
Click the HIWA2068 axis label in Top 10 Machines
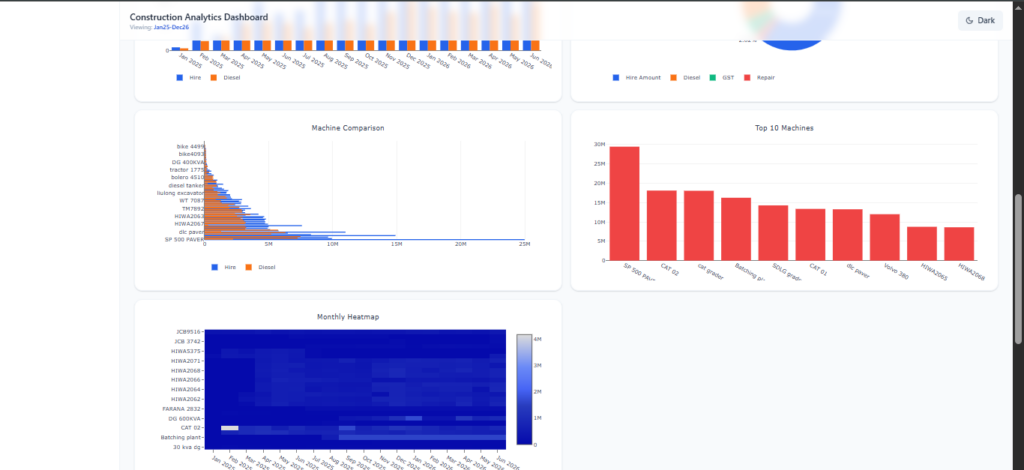click(973, 273)
